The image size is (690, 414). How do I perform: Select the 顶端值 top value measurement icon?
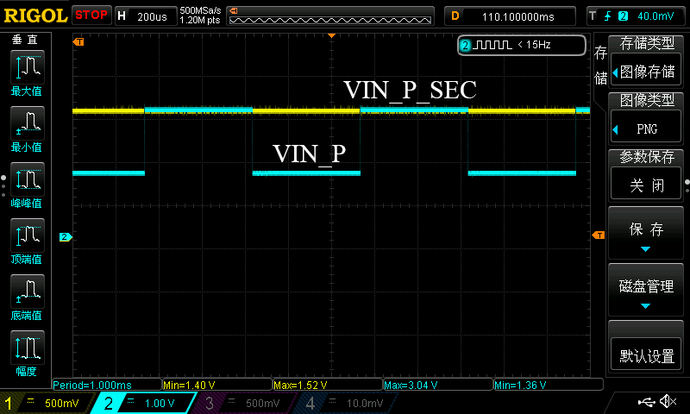click(x=27, y=241)
